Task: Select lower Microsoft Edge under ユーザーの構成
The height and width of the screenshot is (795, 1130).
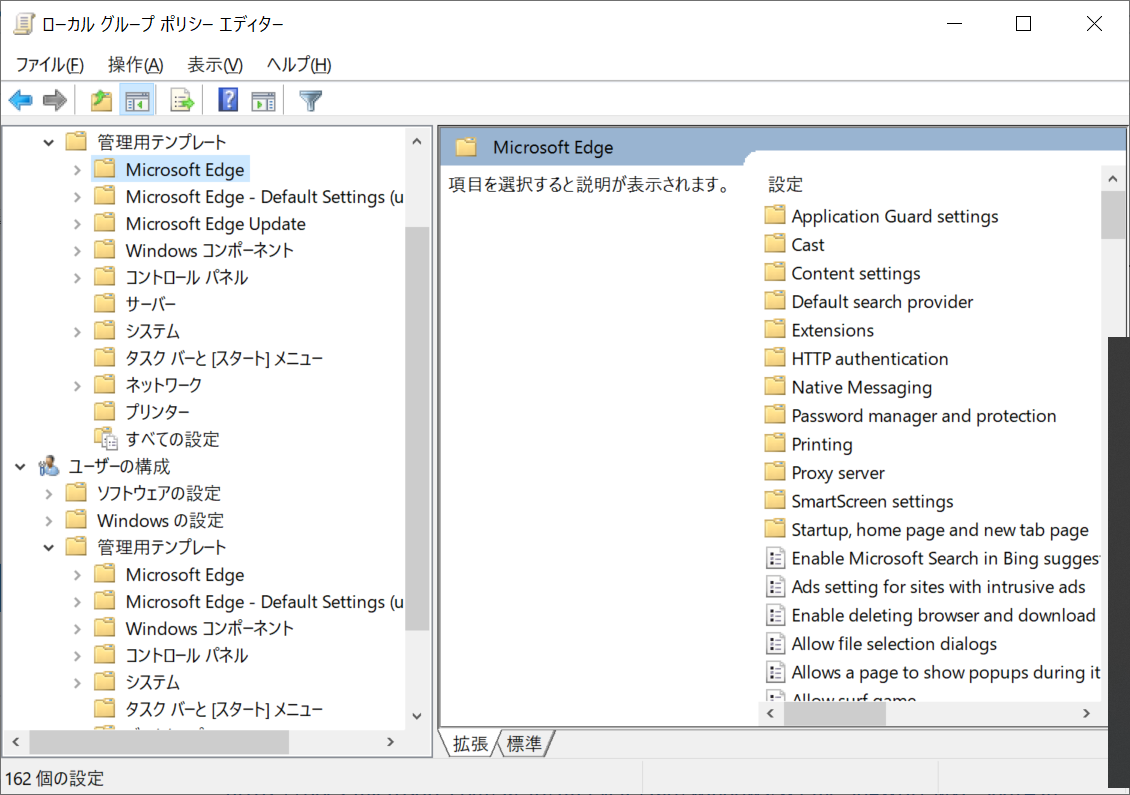Action: 184,574
